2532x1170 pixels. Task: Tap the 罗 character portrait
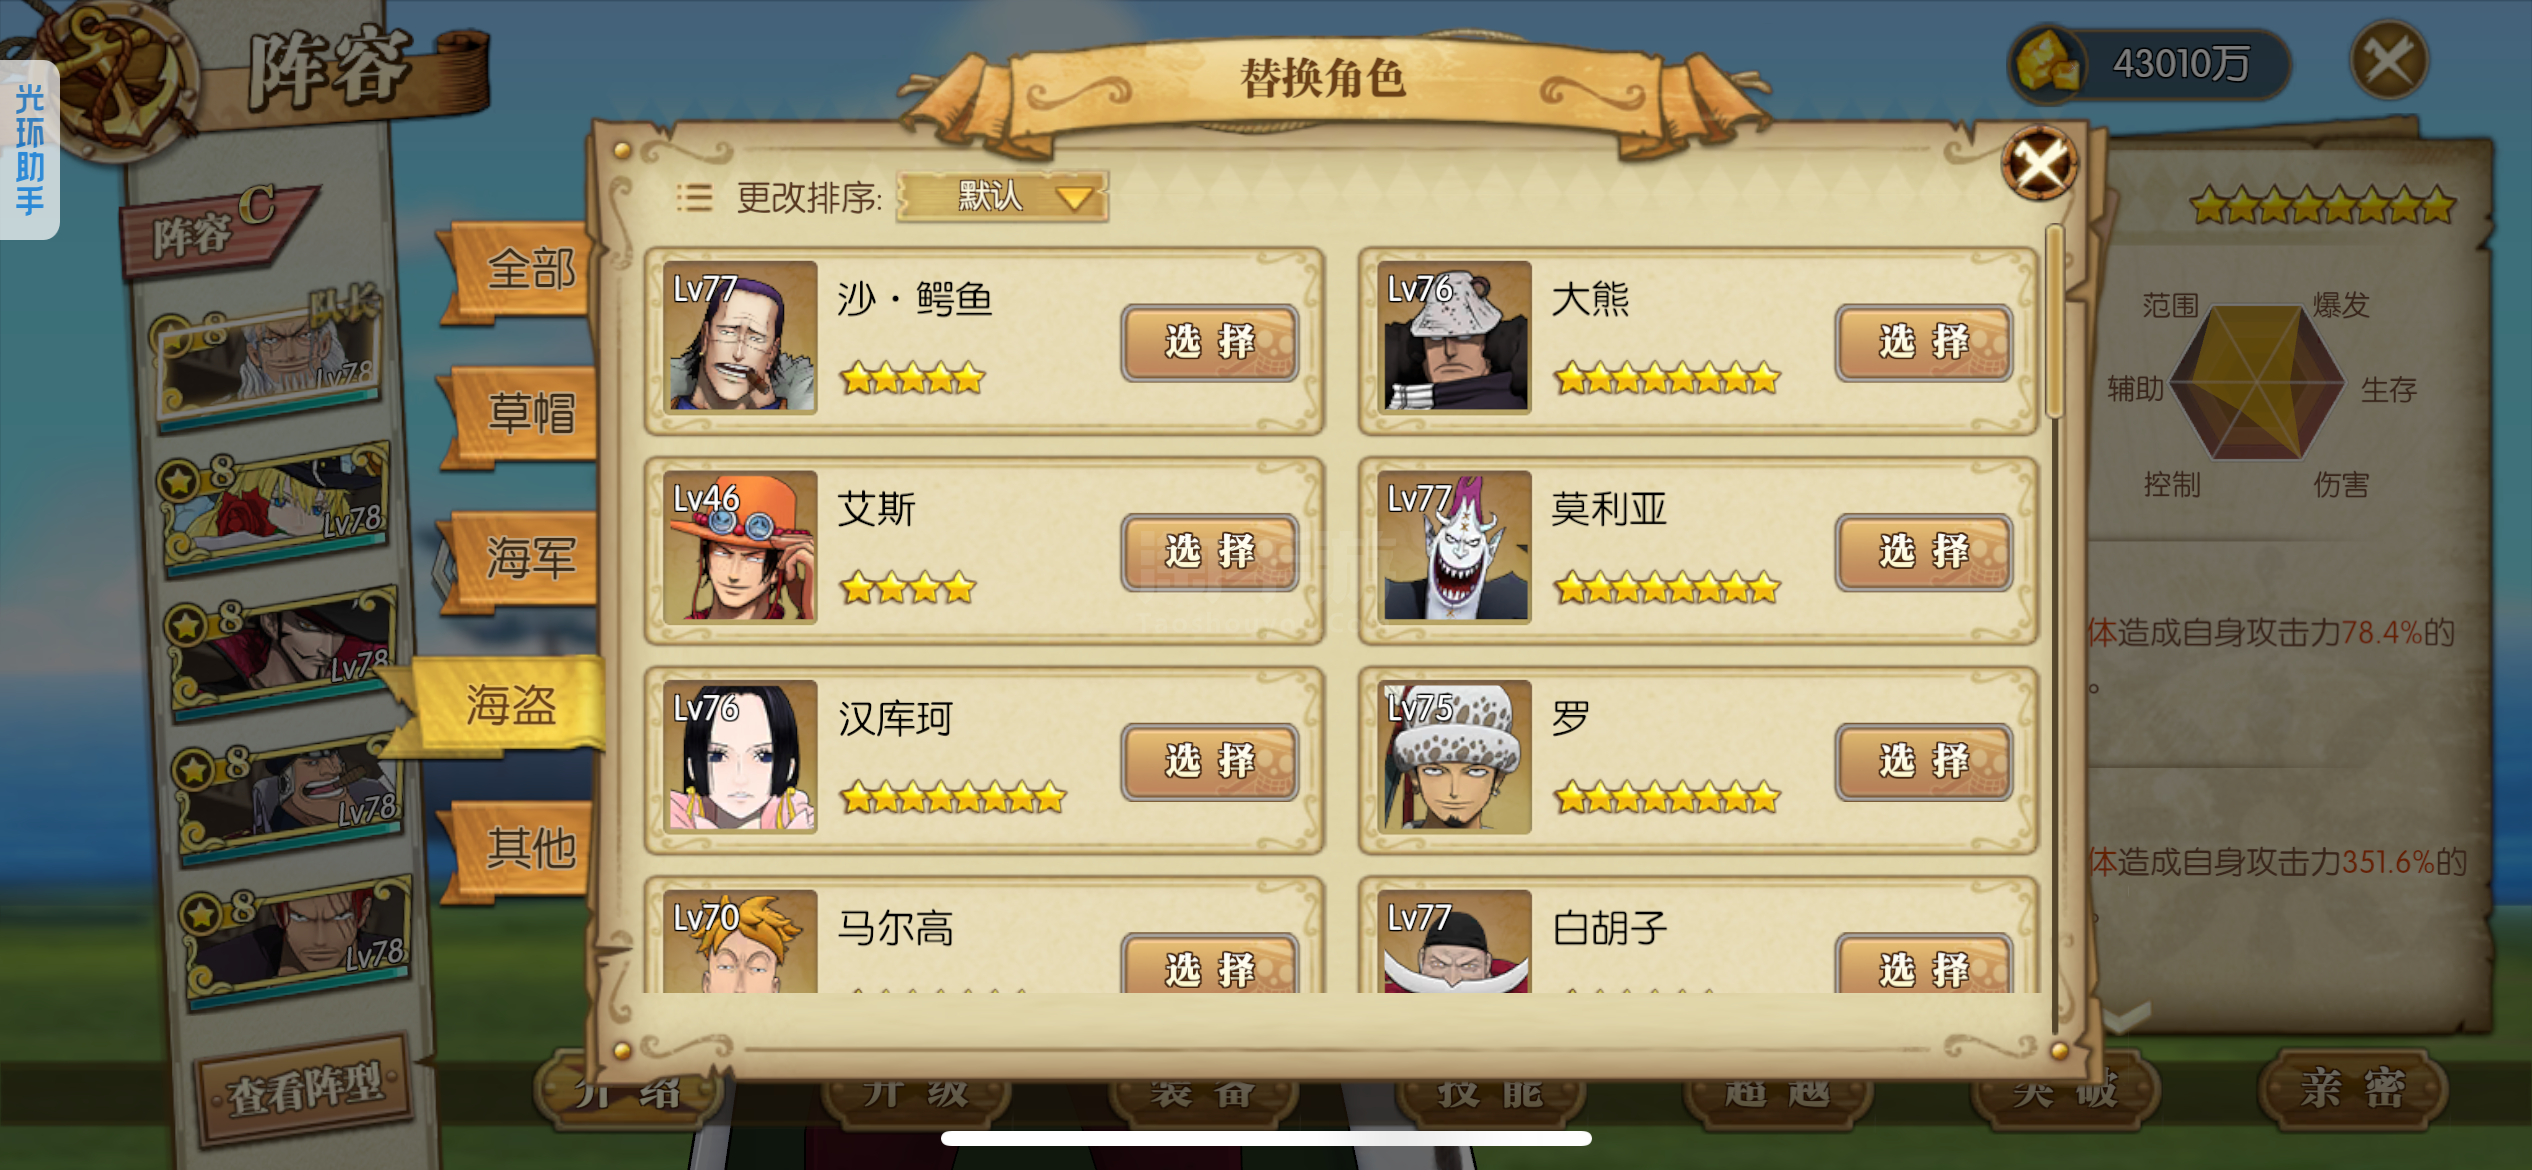[x=1455, y=757]
